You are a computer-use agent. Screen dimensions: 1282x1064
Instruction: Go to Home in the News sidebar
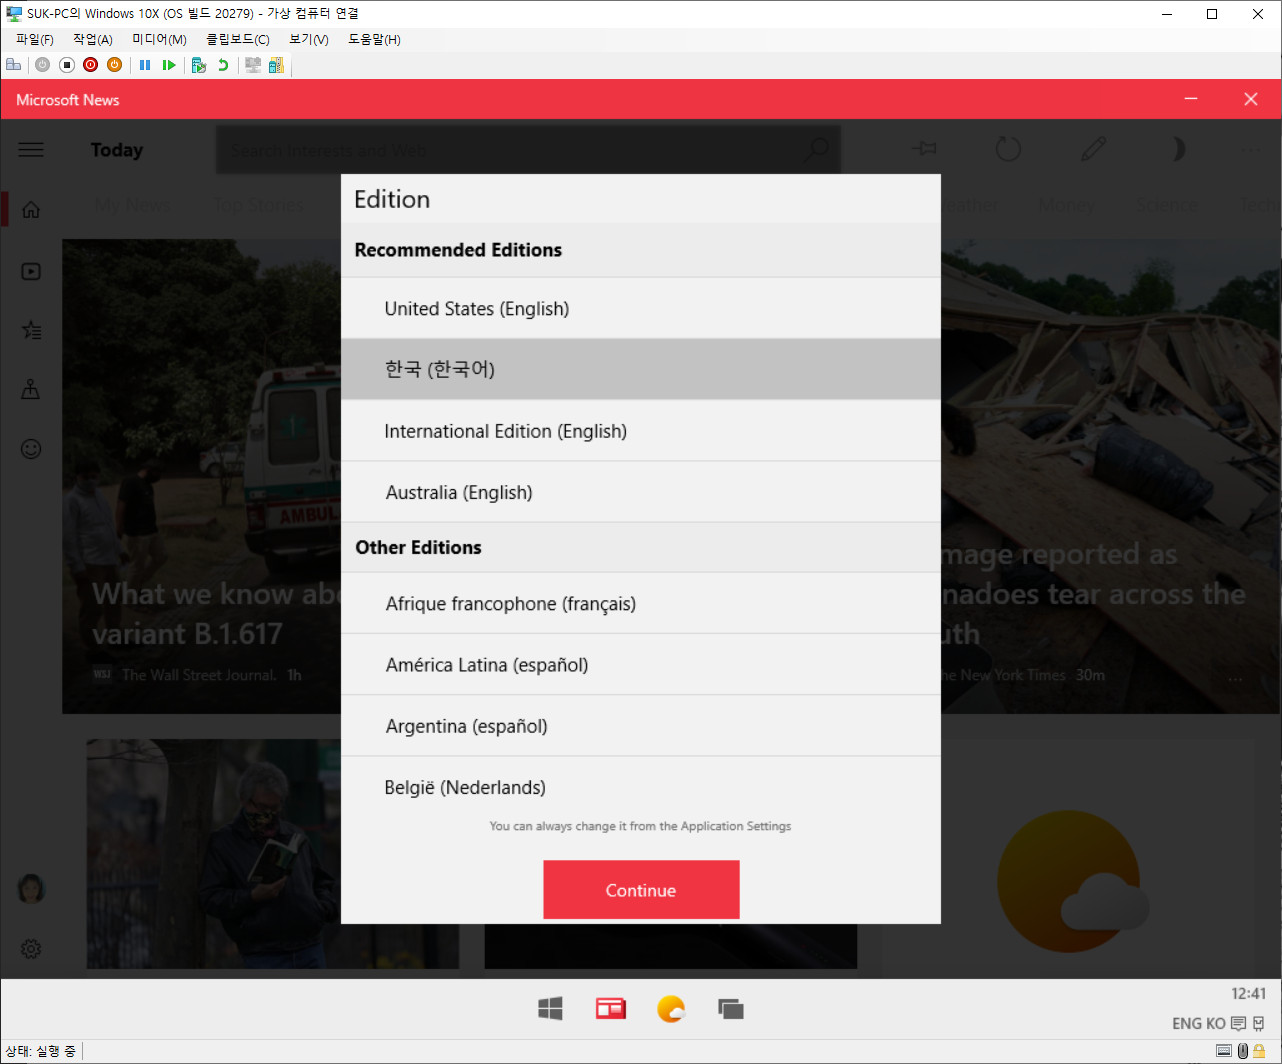click(31, 210)
